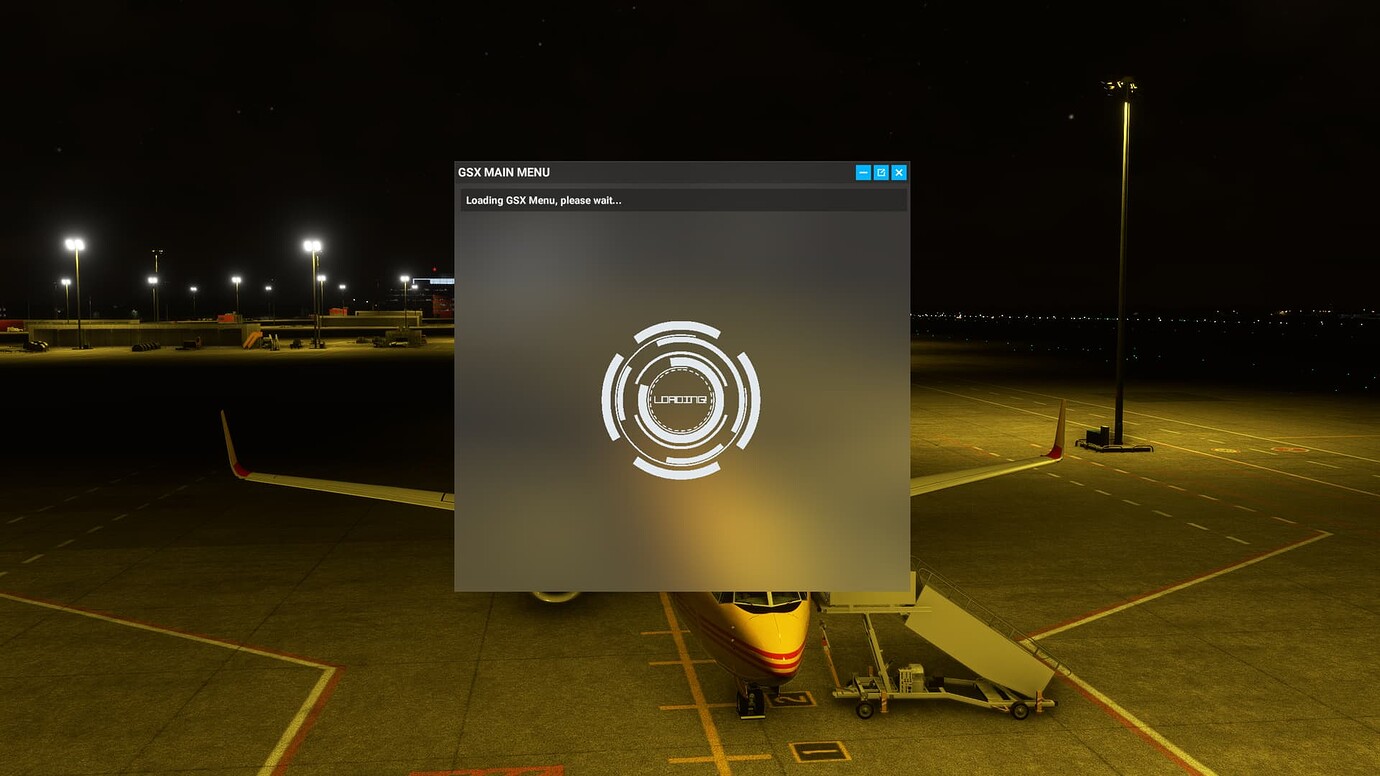Click the status message text

coord(543,200)
